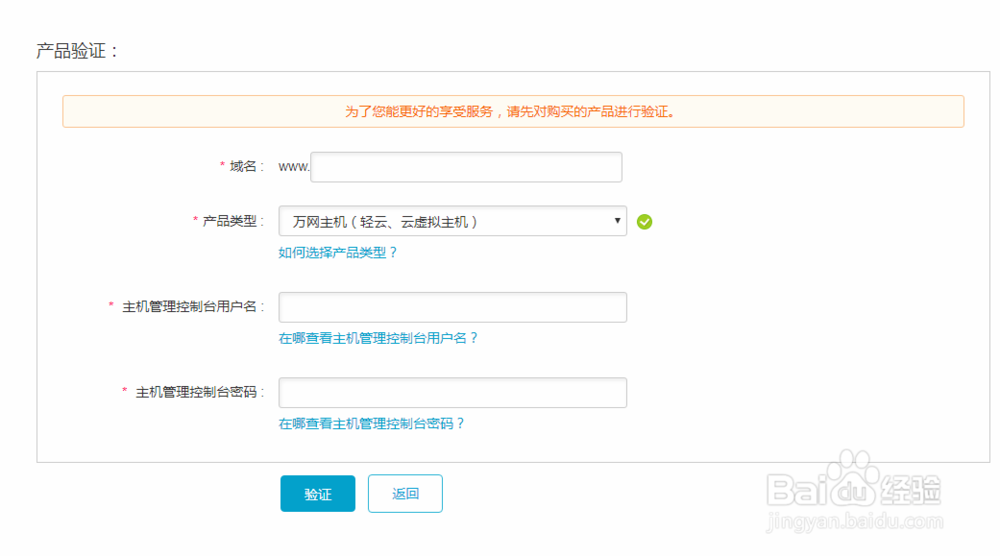Click the jingyan.baidu.com watermark text

pyautogui.click(x=855, y=521)
